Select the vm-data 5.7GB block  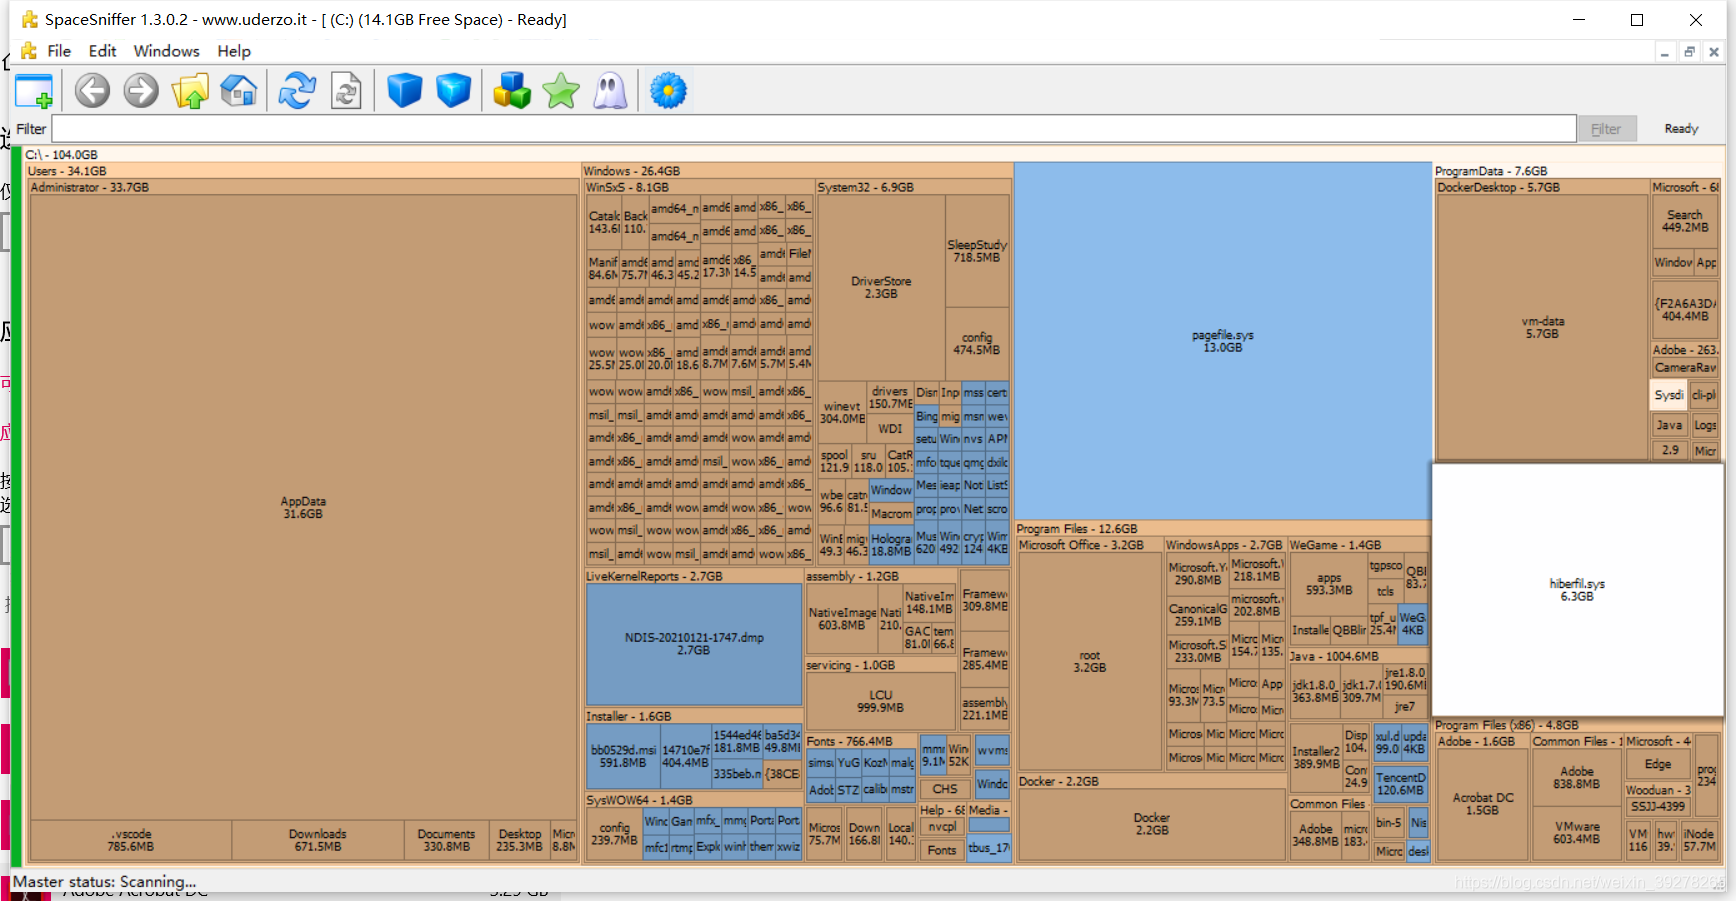tap(1542, 327)
